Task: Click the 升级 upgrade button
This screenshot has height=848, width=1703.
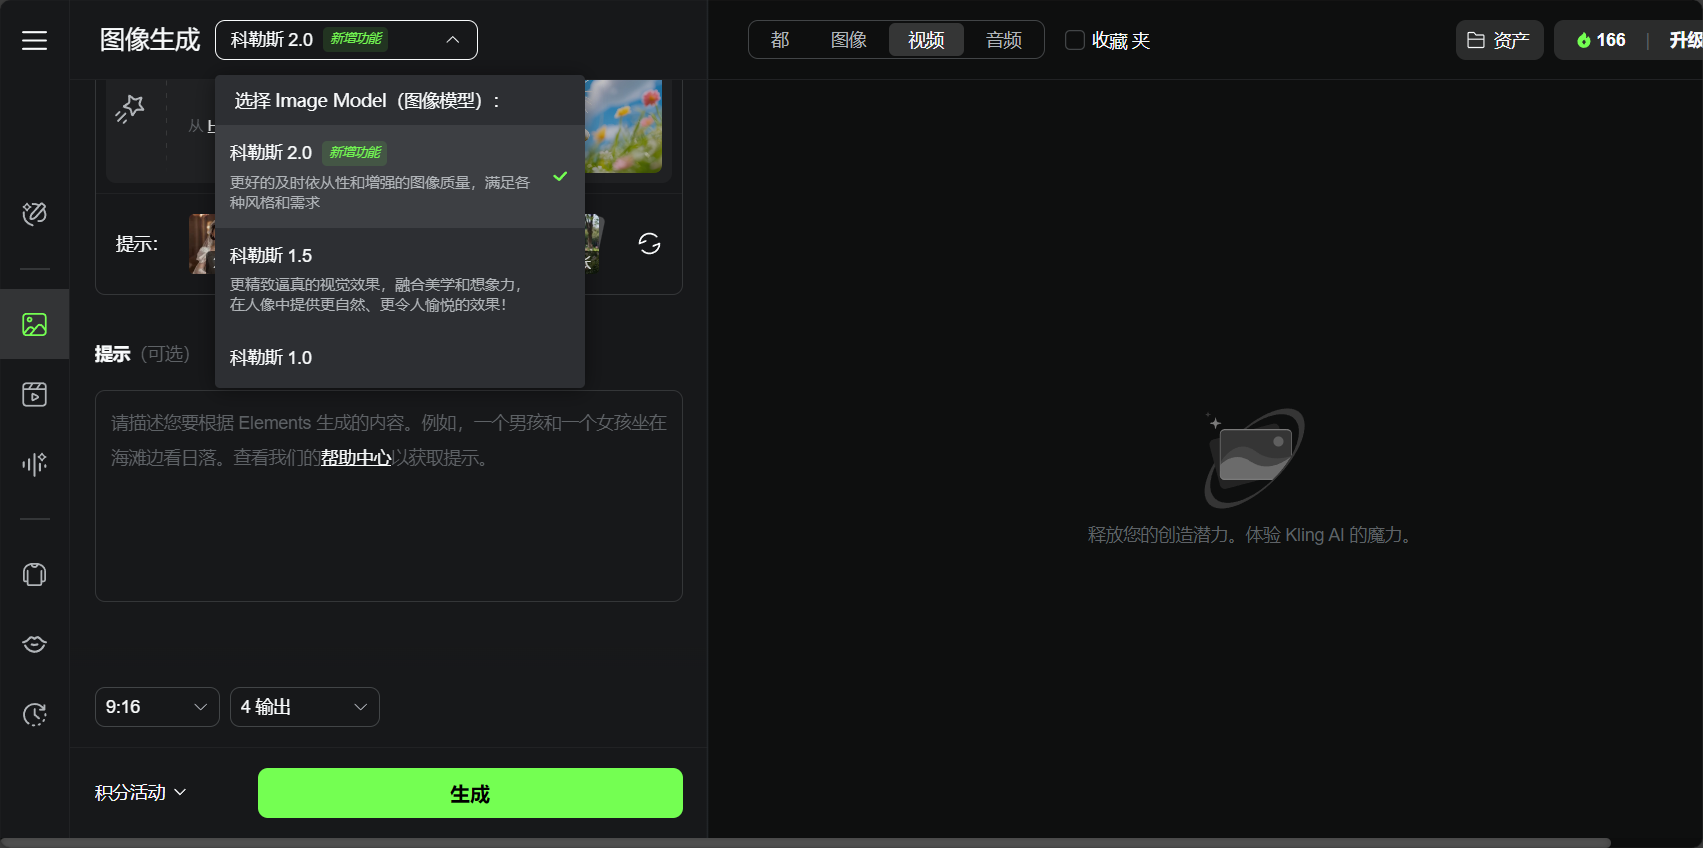Action: [1686, 40]
